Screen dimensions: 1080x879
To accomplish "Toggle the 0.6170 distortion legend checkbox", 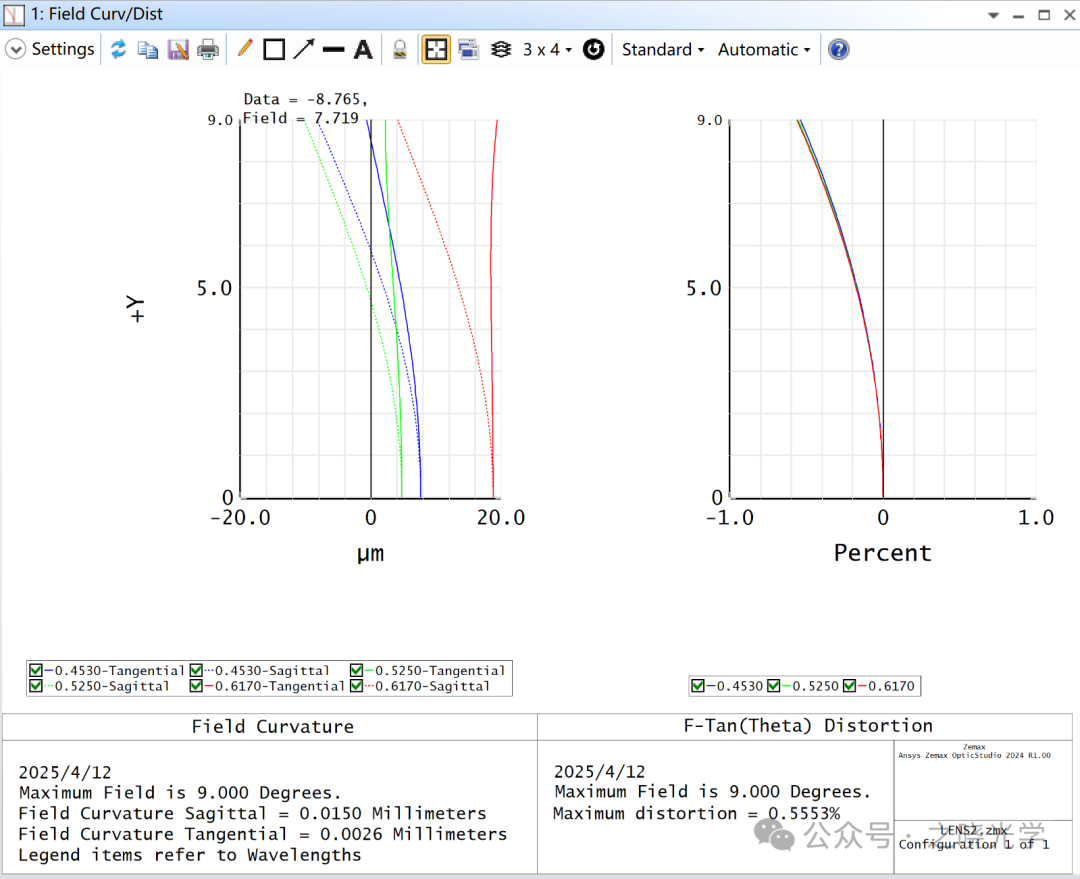I will 850,686.
